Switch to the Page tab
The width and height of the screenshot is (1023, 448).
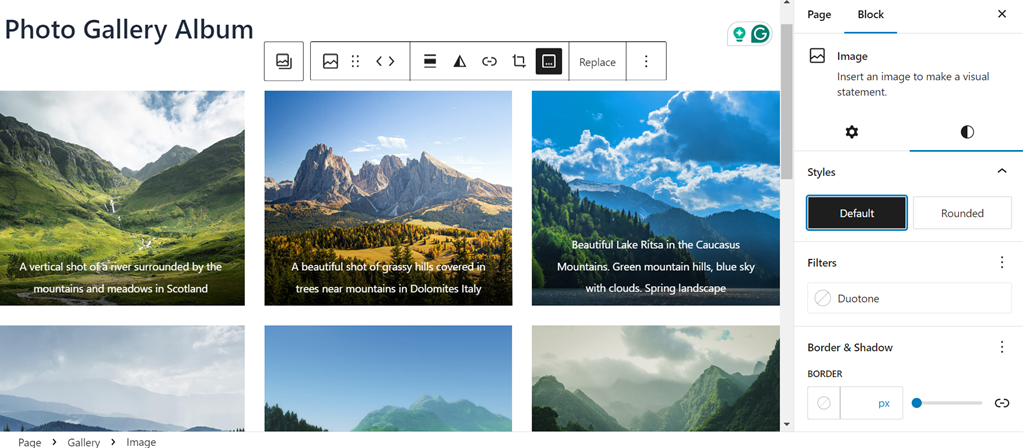coord(819,15)
